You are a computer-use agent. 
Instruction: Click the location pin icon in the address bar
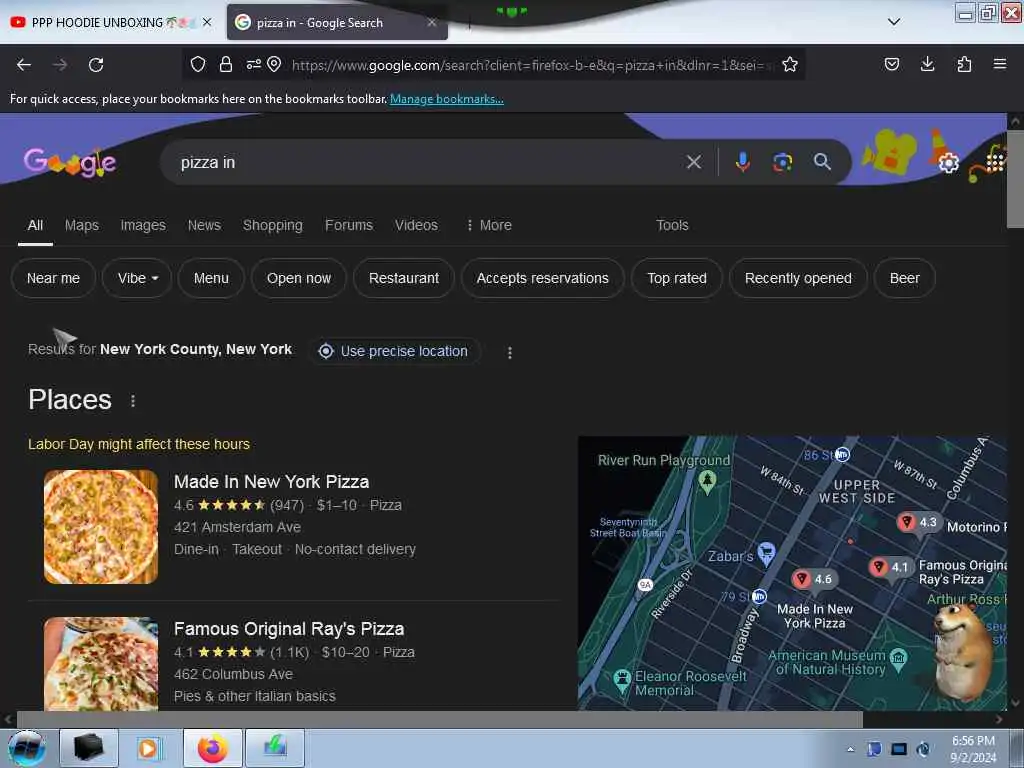[274, 64]
